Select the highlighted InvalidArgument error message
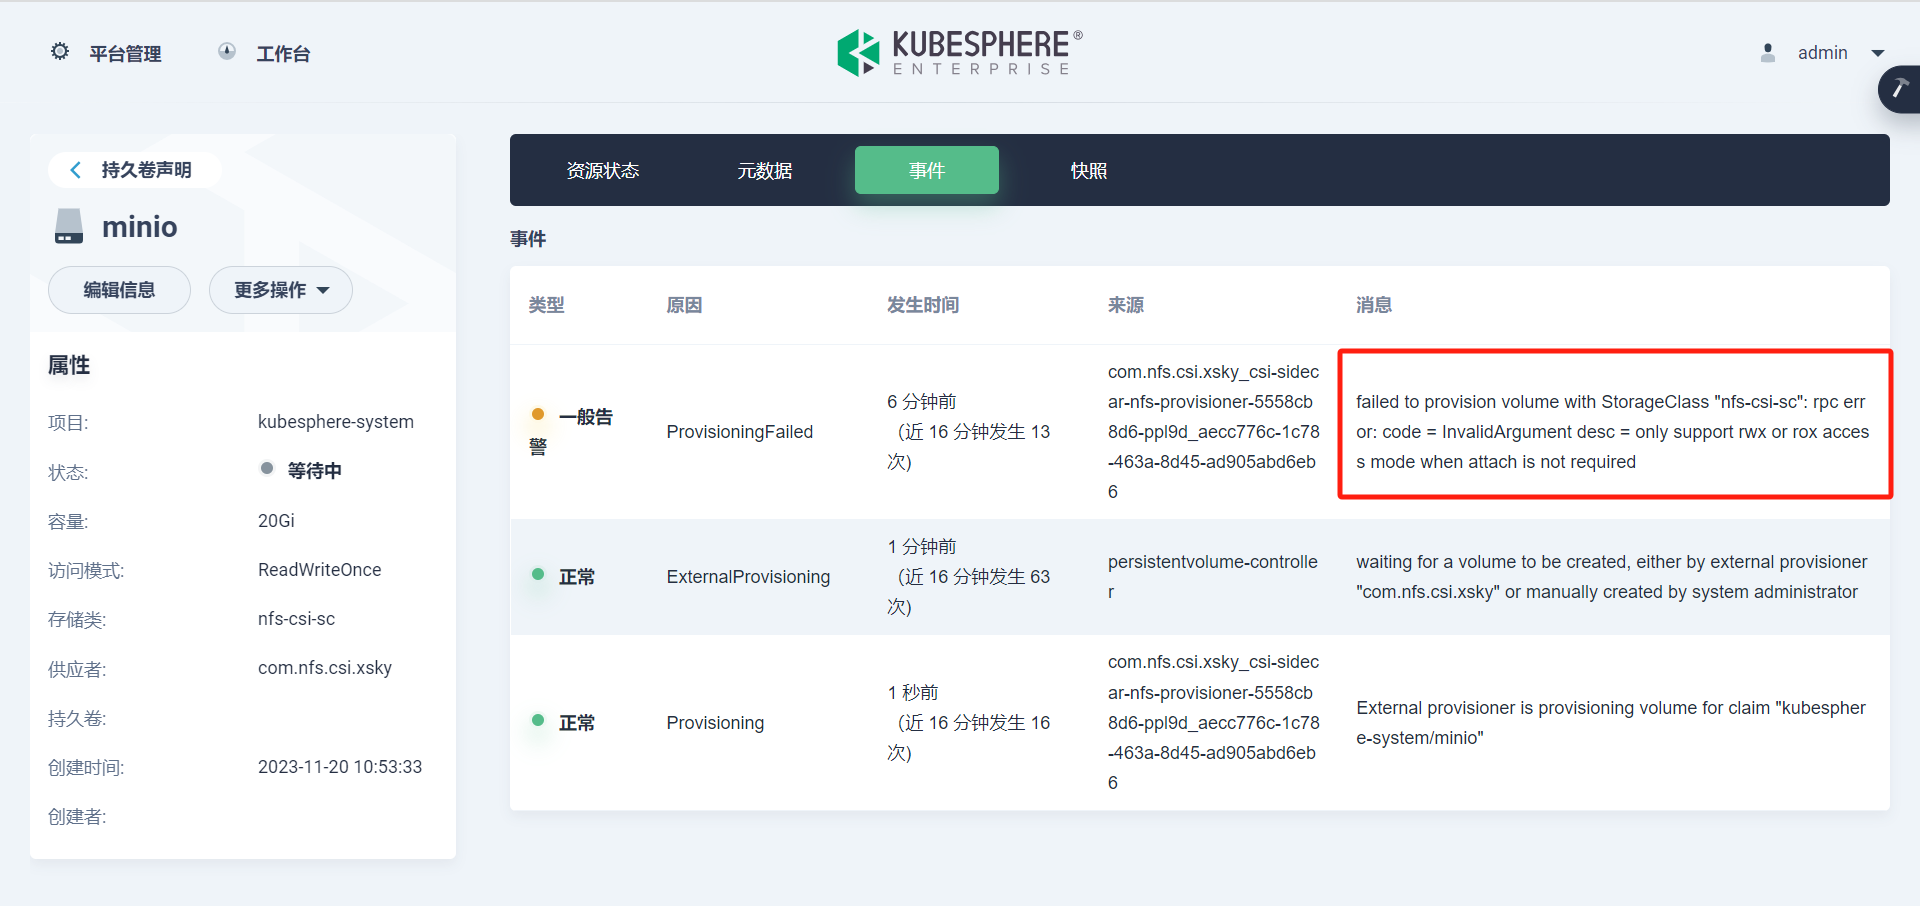Viewport: 1920px width, 906px height. (x=1611, y=431)
